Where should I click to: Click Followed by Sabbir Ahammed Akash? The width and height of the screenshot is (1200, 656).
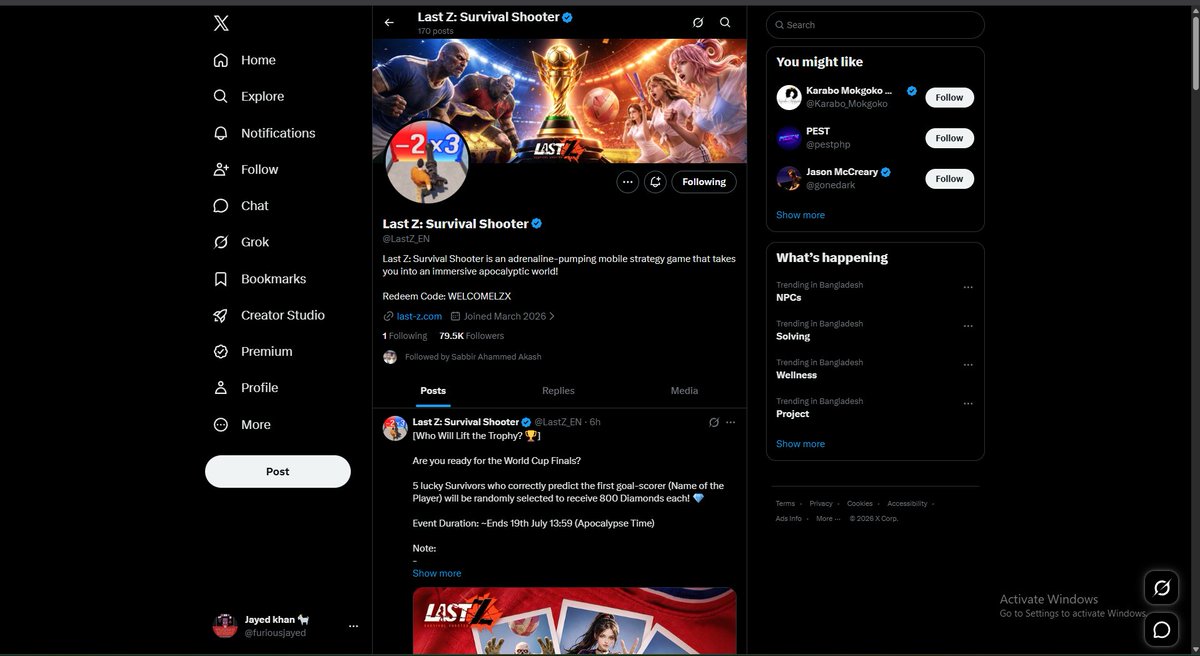pyautogui.click(x=473, y=357)
